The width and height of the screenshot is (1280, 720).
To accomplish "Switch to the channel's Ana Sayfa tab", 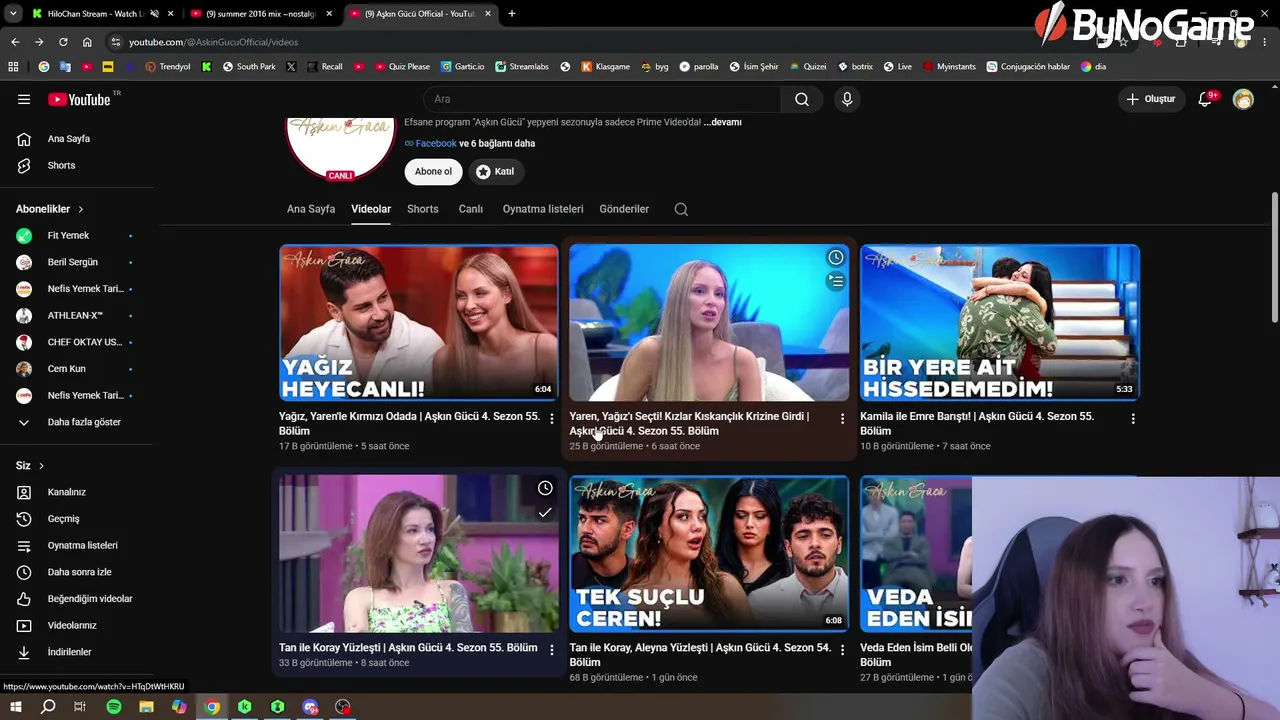I will point(311,209).
